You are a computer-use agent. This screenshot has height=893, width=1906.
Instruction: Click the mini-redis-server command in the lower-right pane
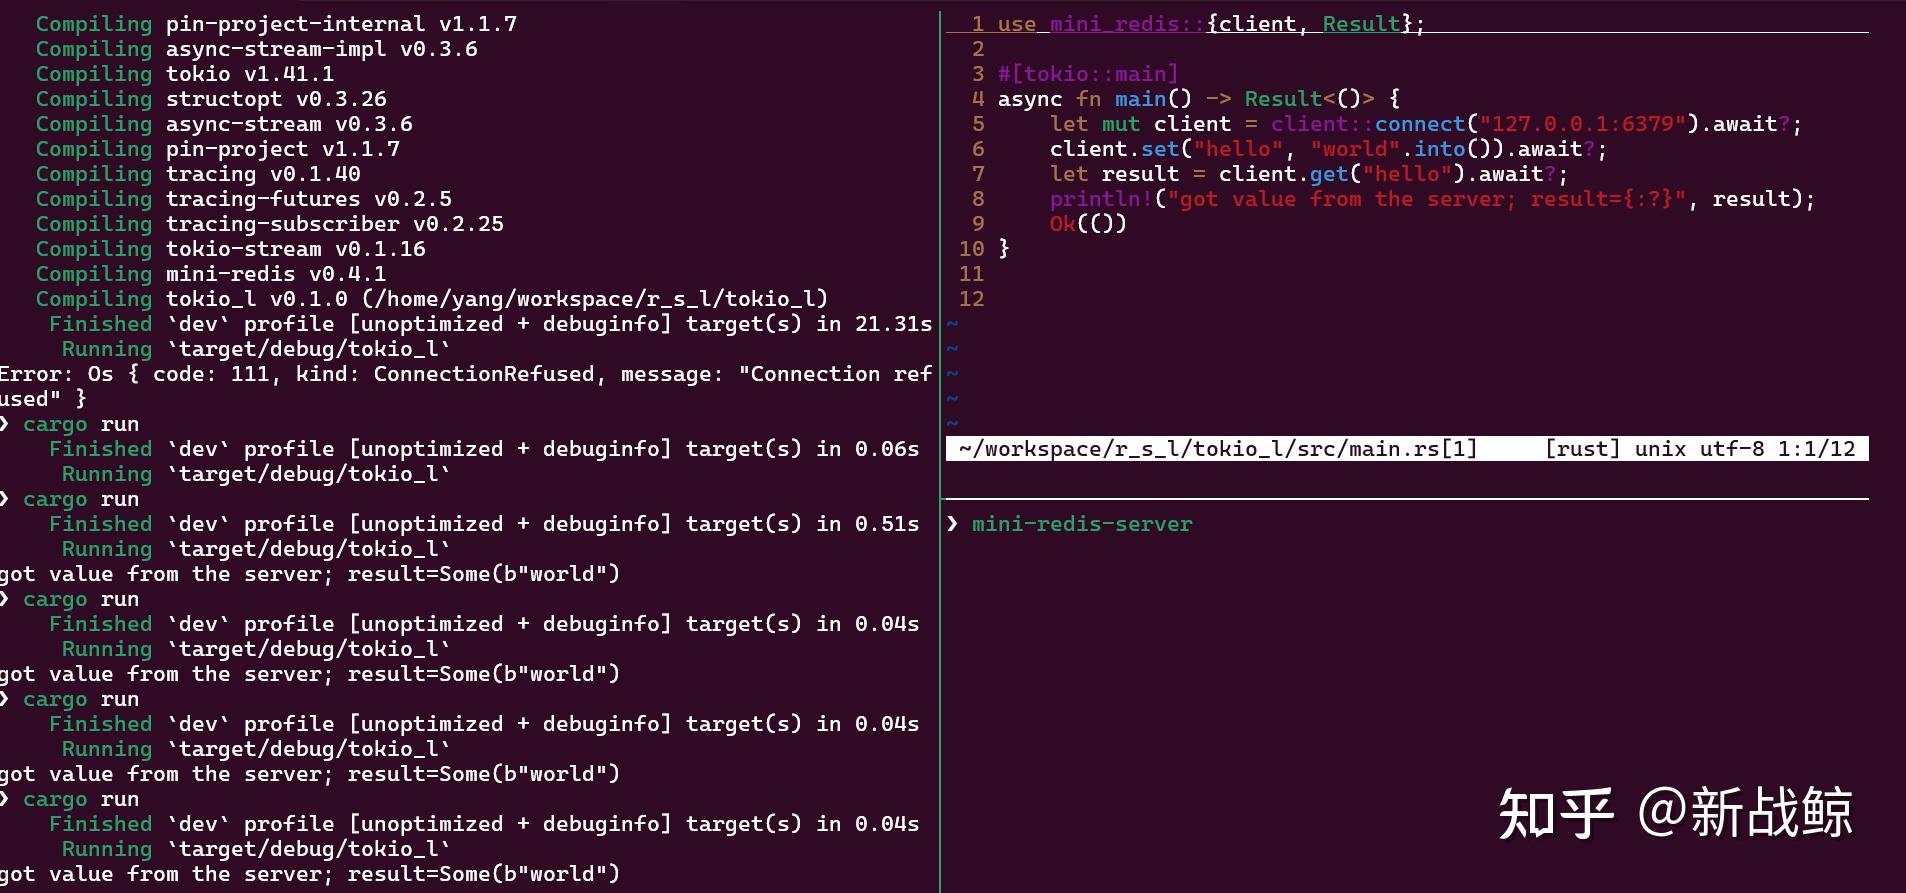[1082, 524]
